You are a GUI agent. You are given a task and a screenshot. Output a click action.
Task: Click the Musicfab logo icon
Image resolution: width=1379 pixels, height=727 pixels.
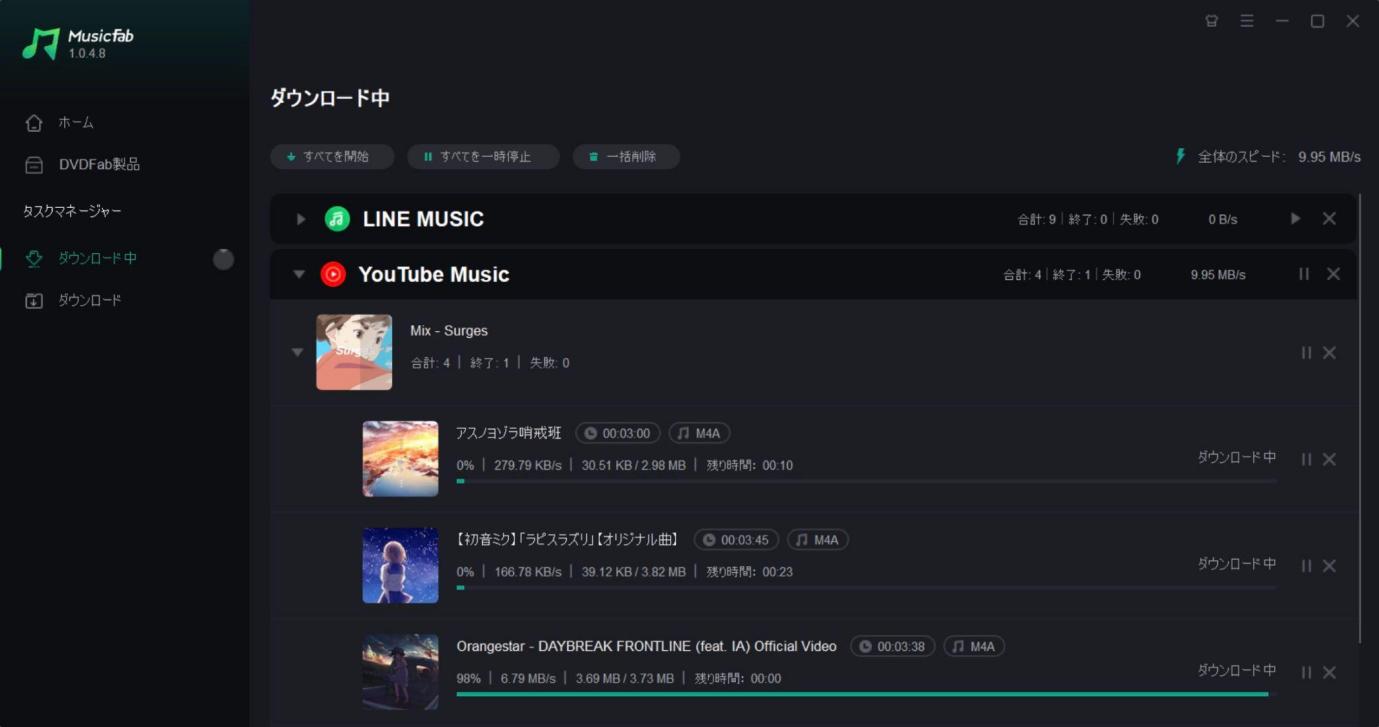41,43
